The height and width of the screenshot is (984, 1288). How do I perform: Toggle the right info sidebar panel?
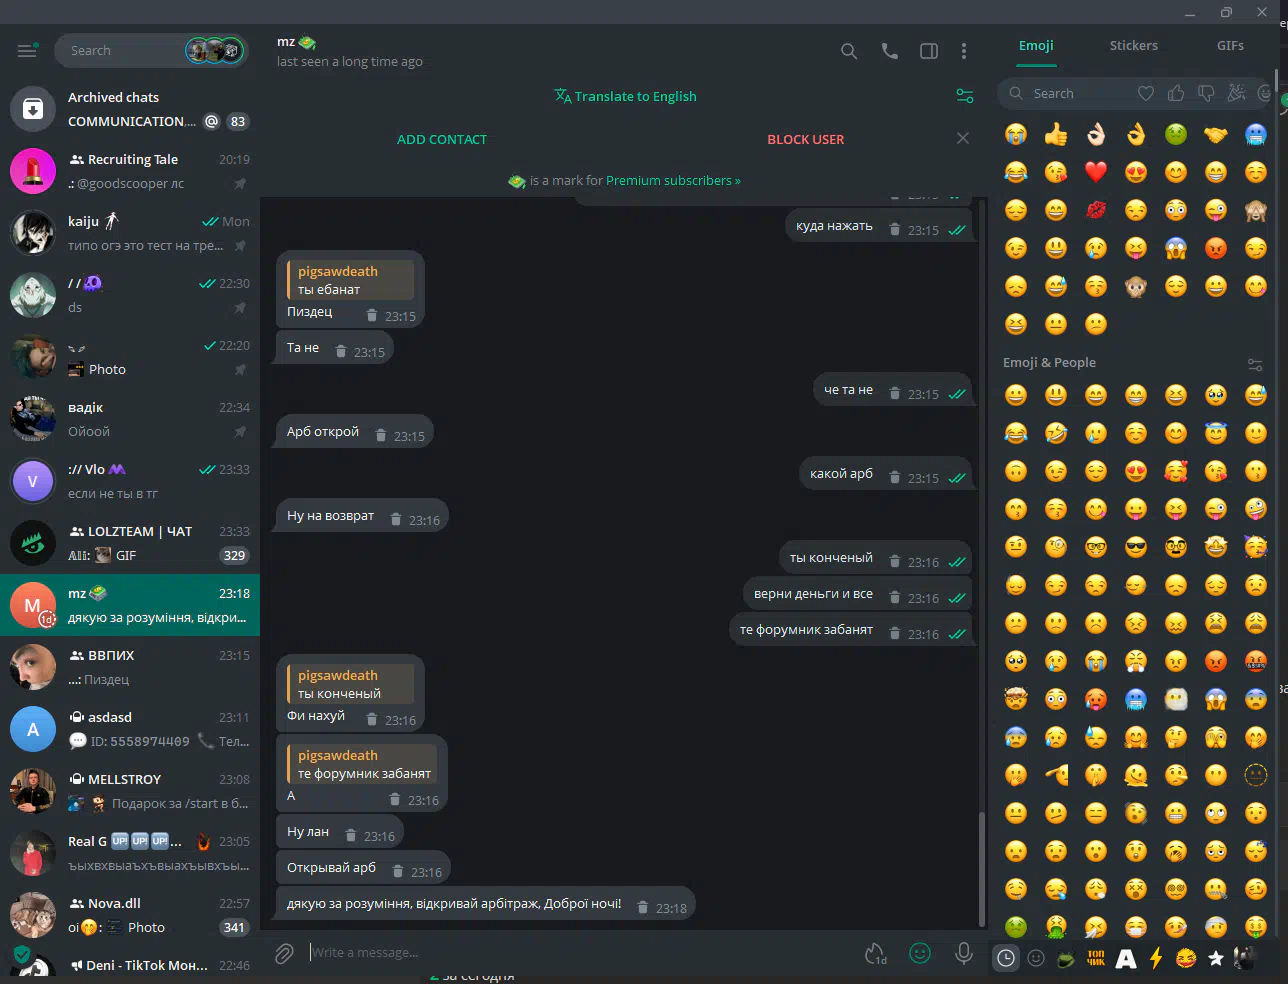(x=928, y=51)
